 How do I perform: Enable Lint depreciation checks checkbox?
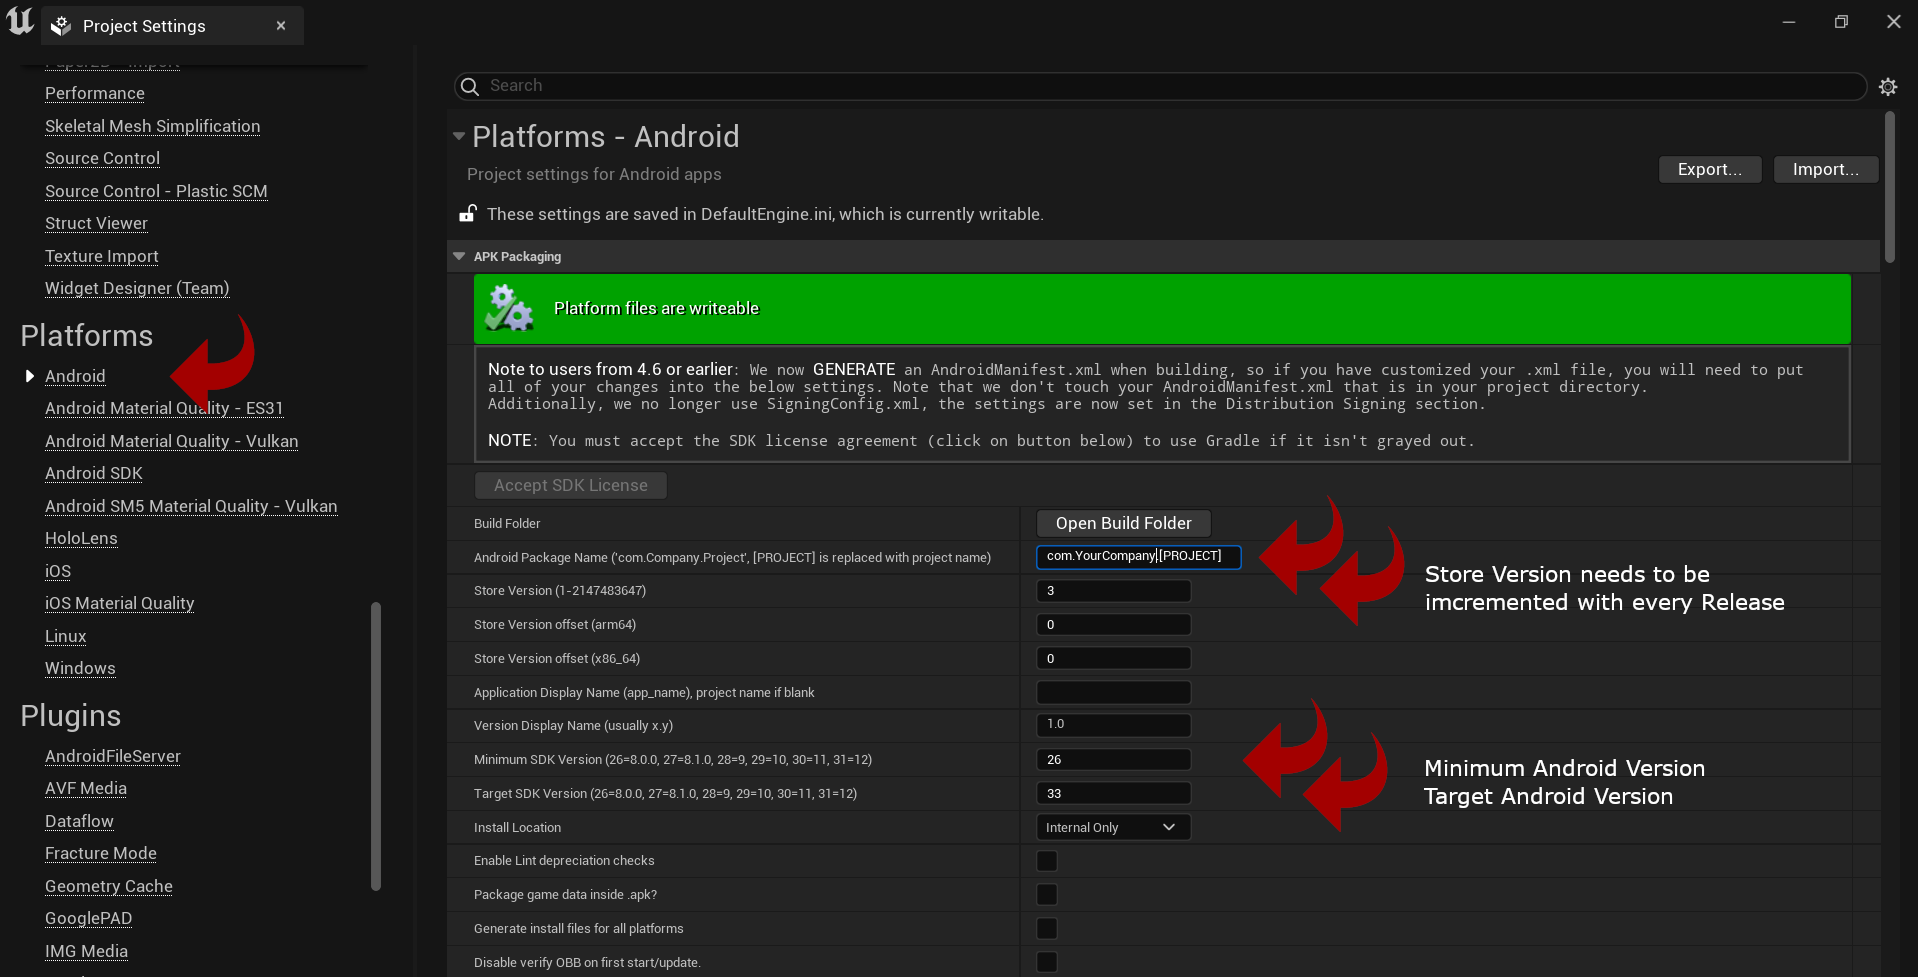click(1047, 861)
